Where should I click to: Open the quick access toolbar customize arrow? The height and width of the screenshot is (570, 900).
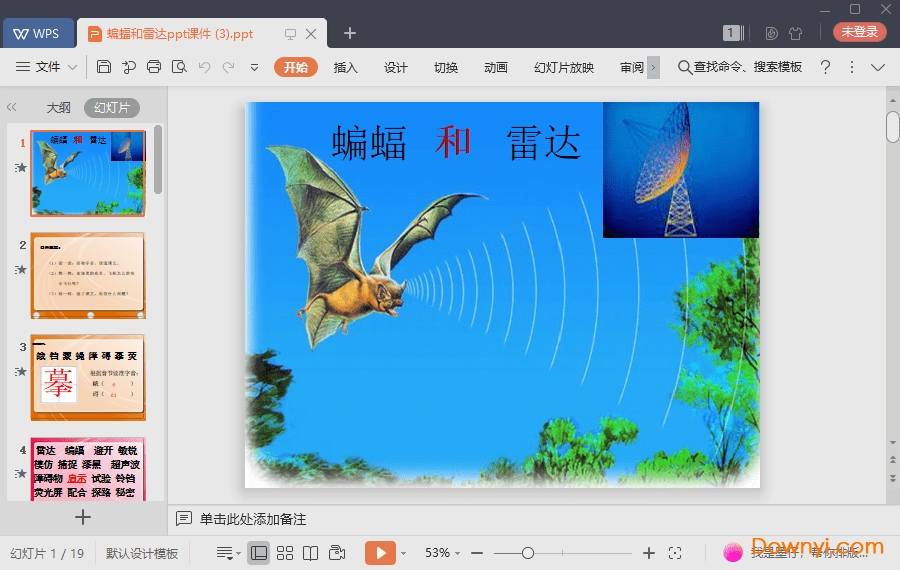(254, 67)
